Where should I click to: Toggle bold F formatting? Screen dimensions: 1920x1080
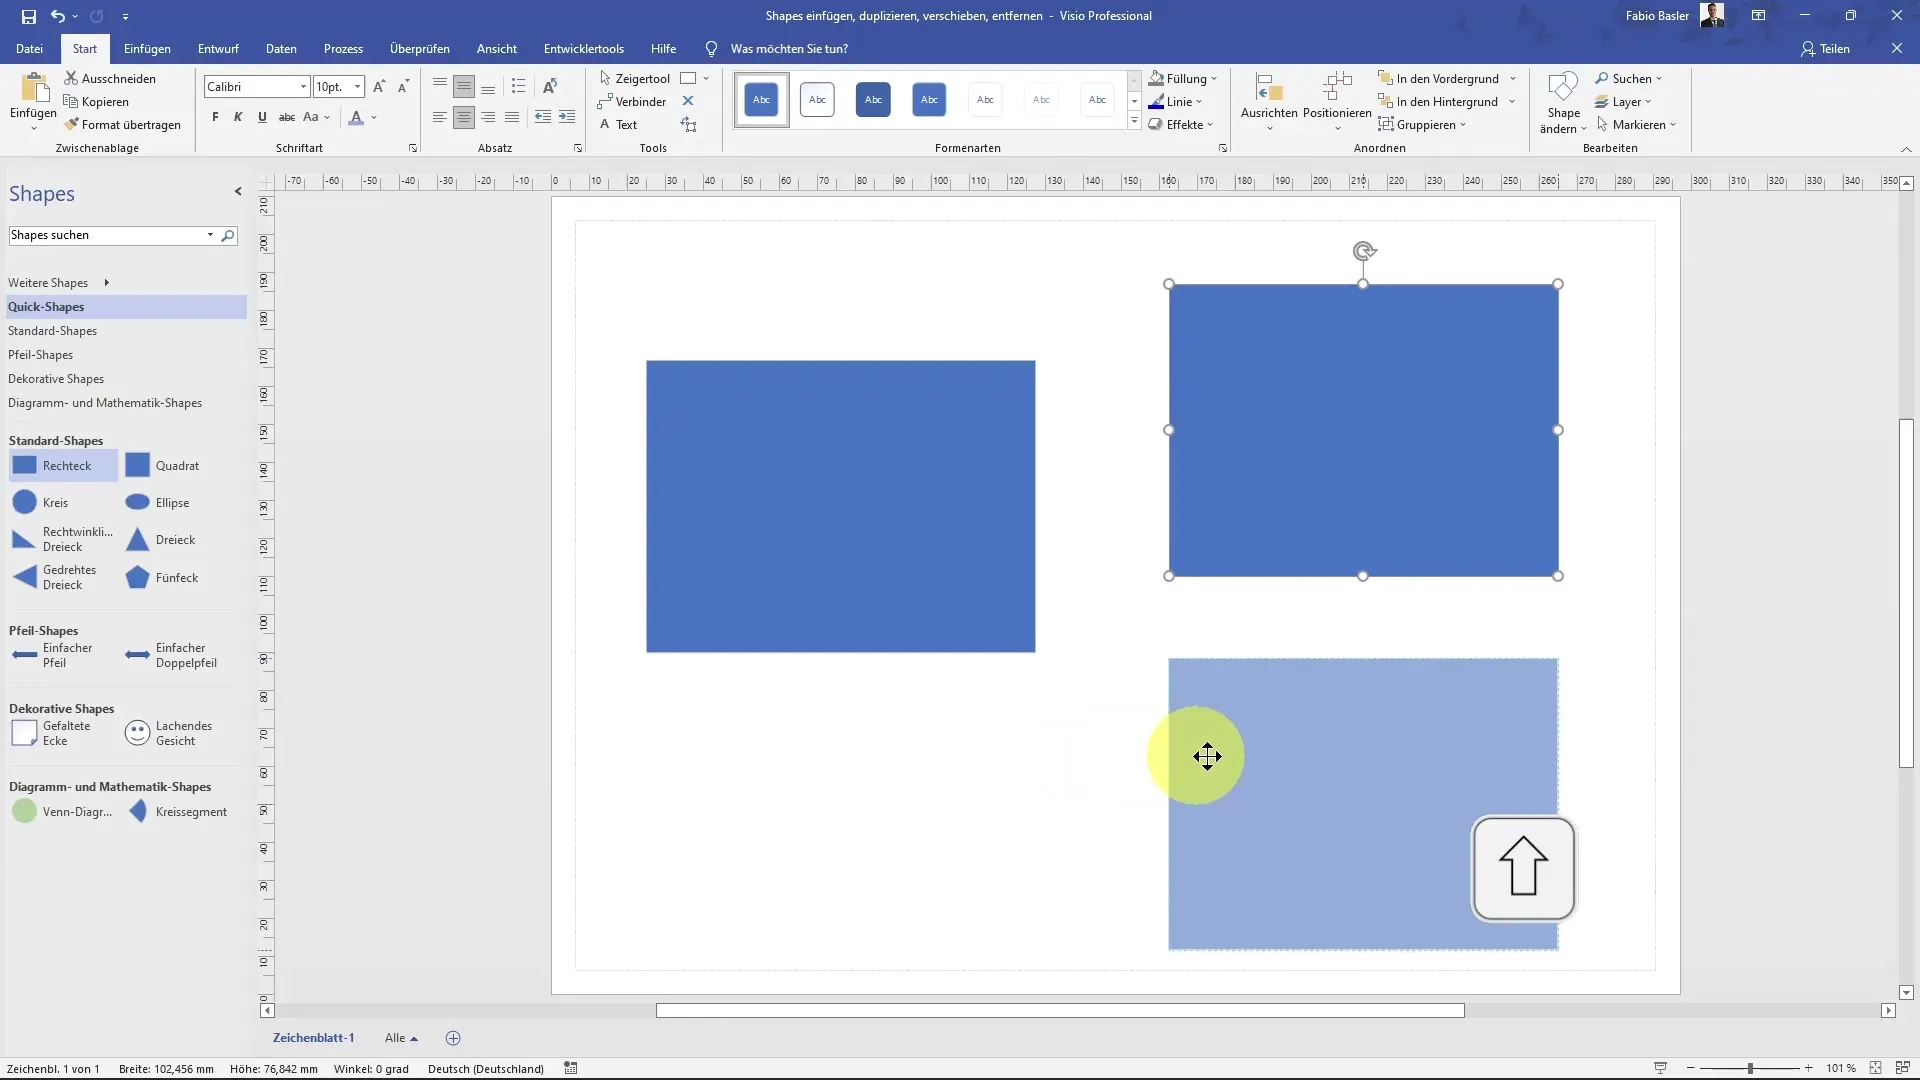coord(215,117)
